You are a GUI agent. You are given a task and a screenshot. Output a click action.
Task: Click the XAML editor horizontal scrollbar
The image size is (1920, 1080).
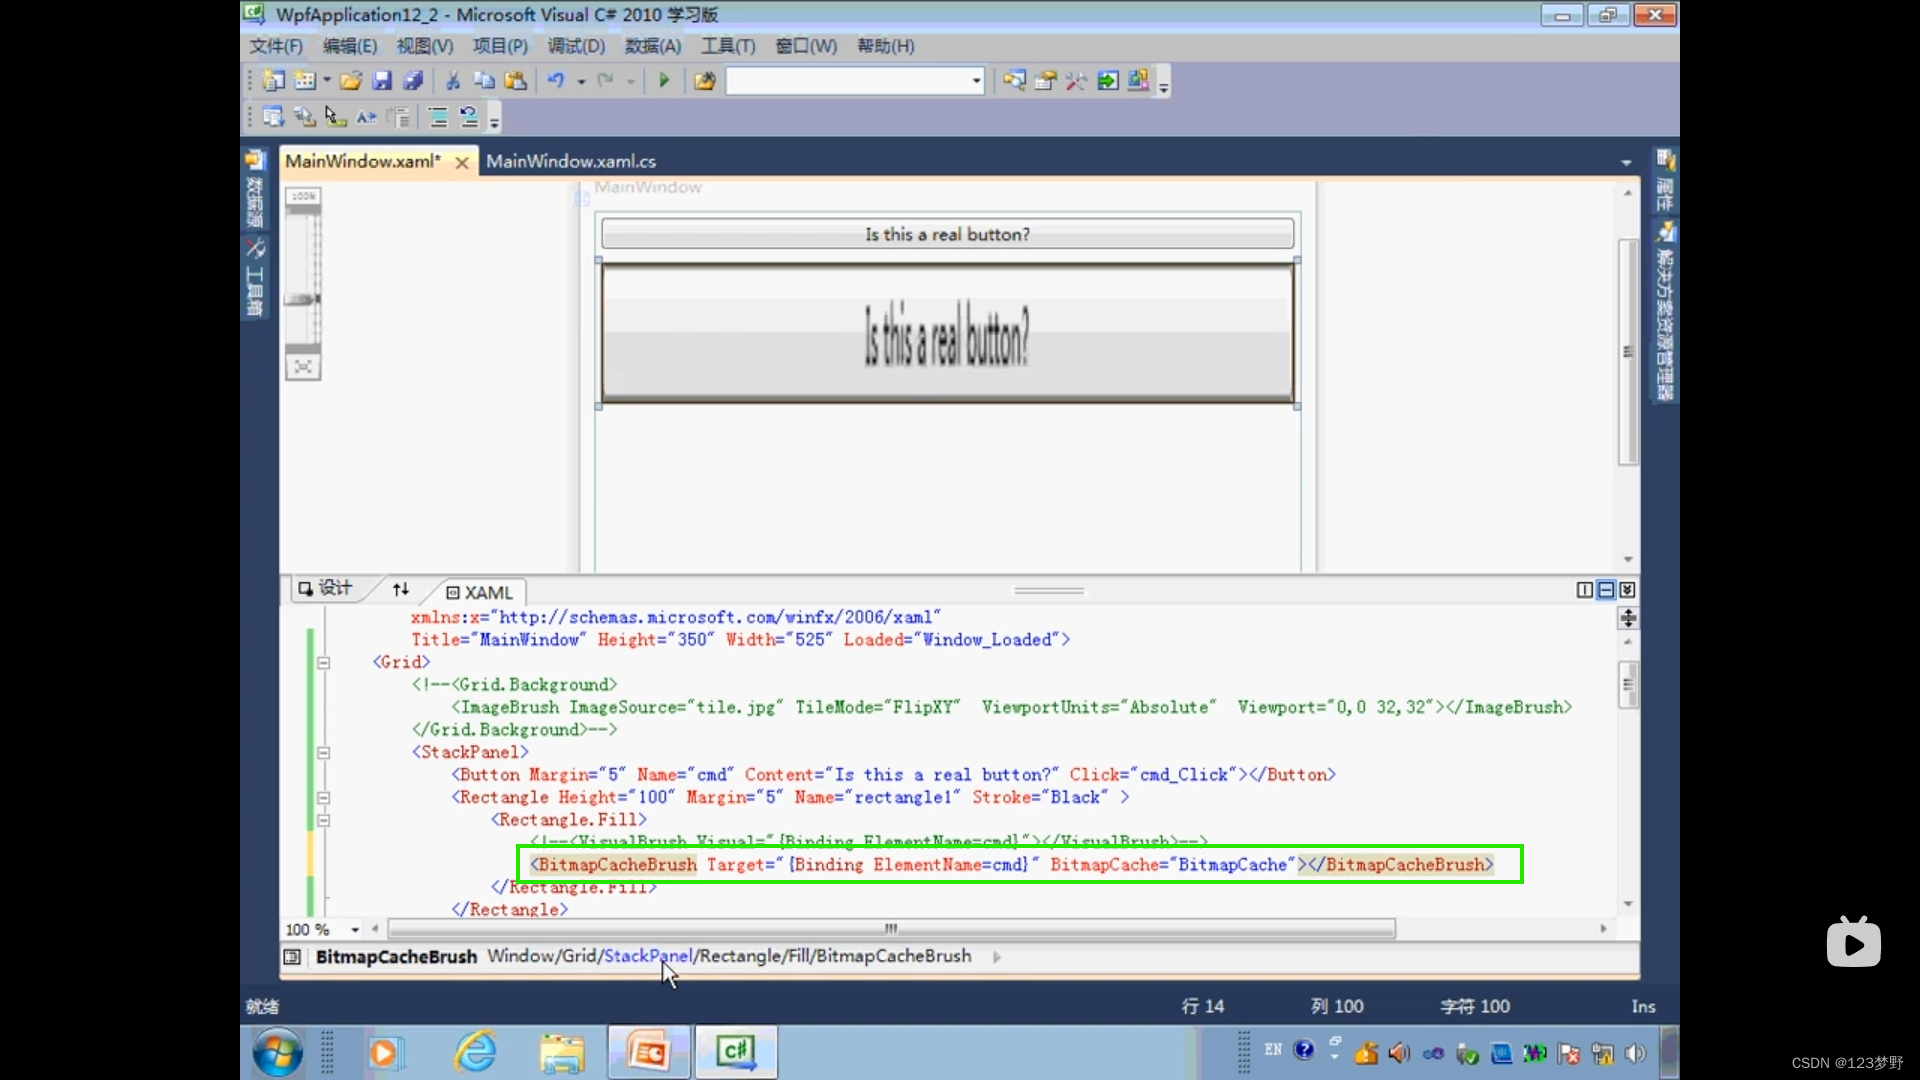(890, 929)
